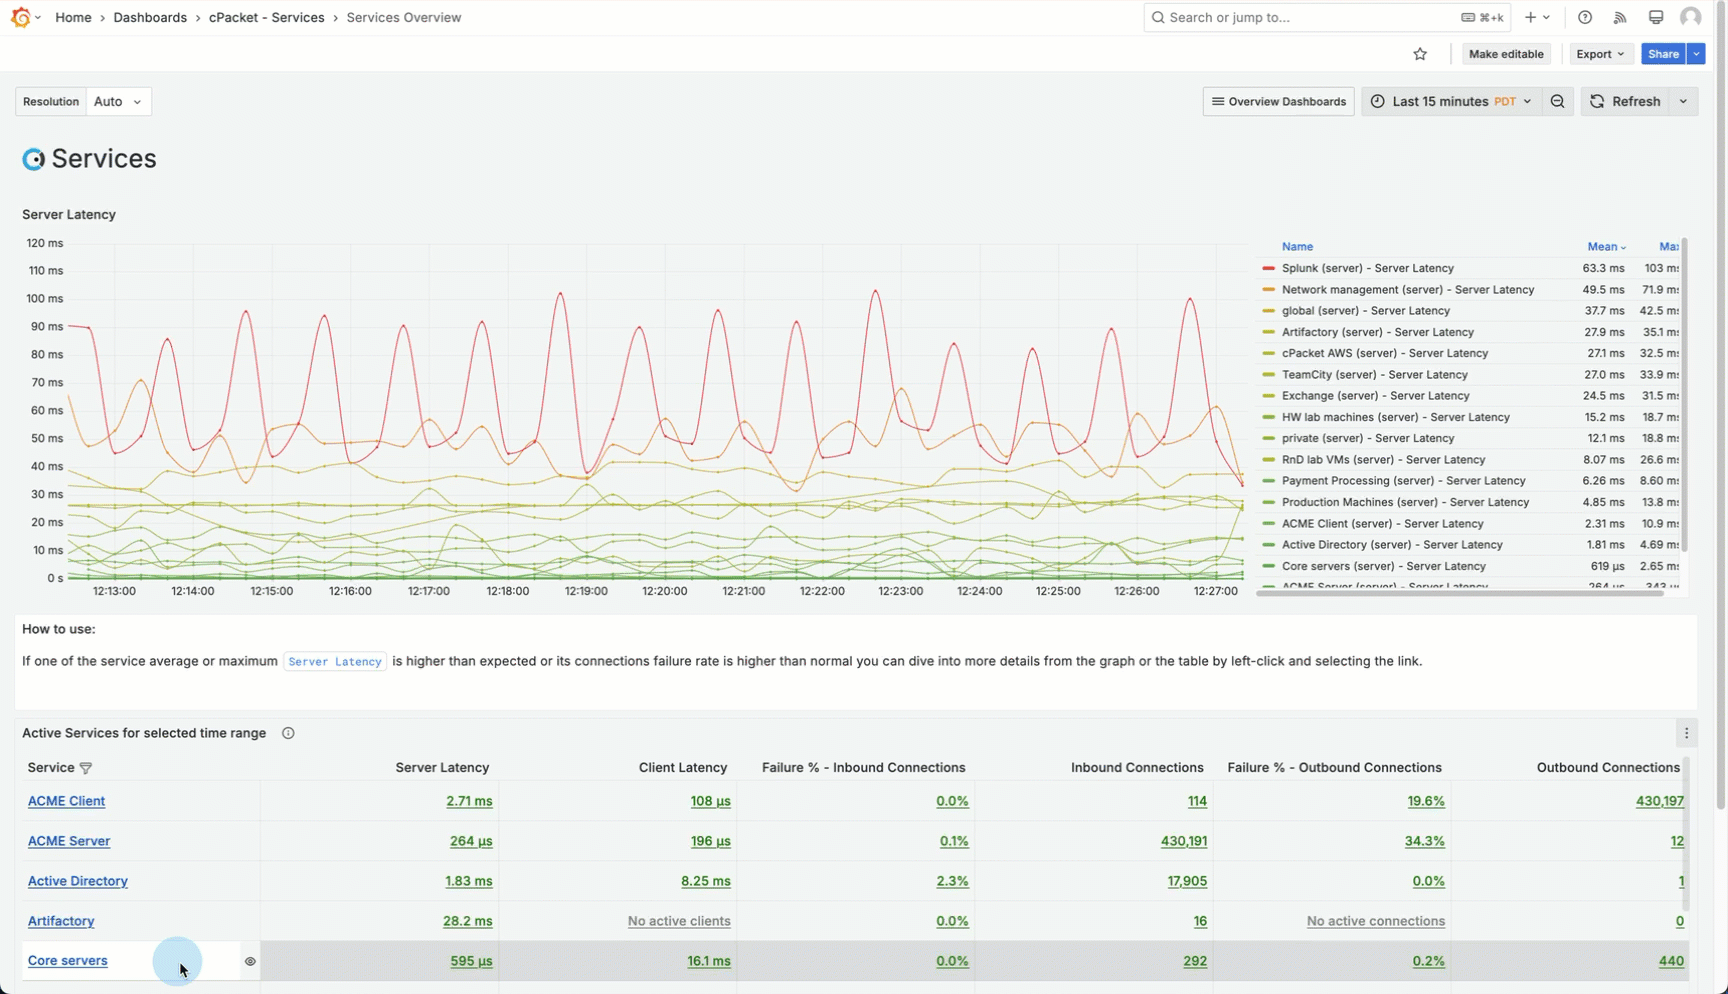Sort table by Client Latency column
The image size is (1728, 994).
(683, 768)
